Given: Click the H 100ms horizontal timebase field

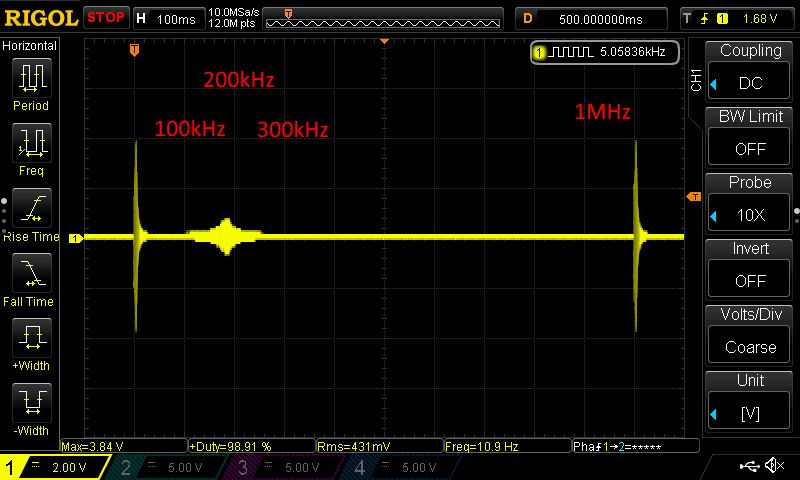Looking at the screenshot, I should coord(169,19).
